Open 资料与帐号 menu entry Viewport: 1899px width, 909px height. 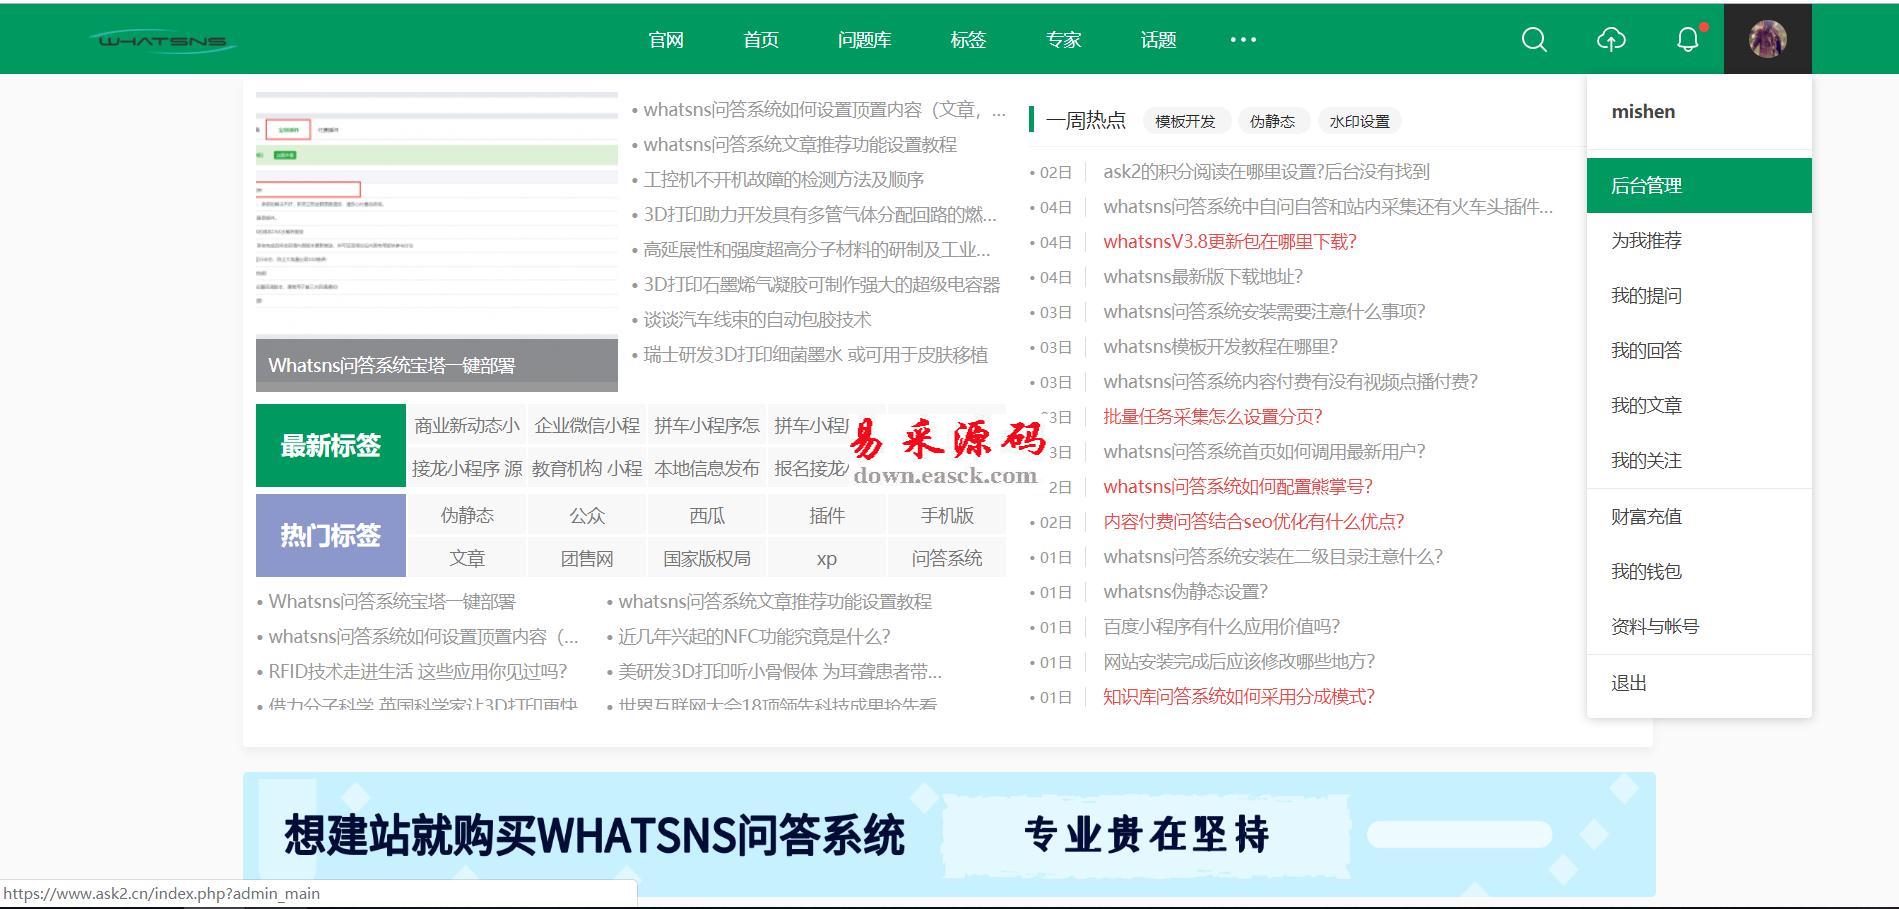pyautogui.click(x=1654, y=627)
